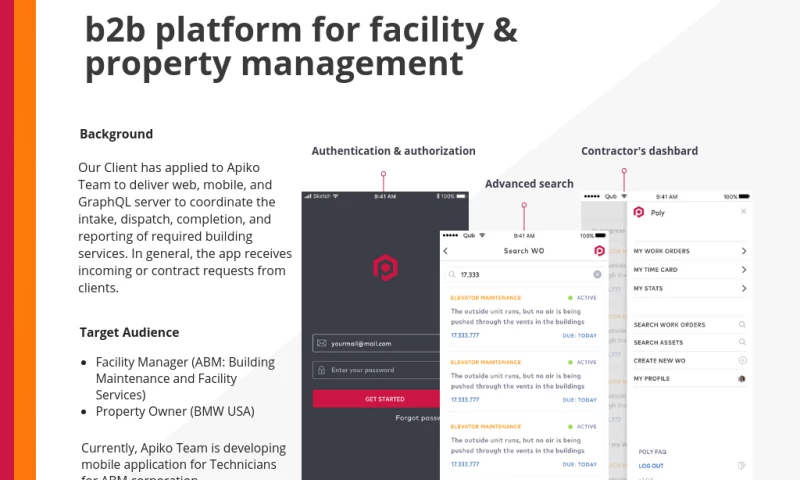Image resolution: width=800 pixels, height=480 pixels.
Task: Click the Poly logo in dashboard menu header
Action: [x=639, y=212]
